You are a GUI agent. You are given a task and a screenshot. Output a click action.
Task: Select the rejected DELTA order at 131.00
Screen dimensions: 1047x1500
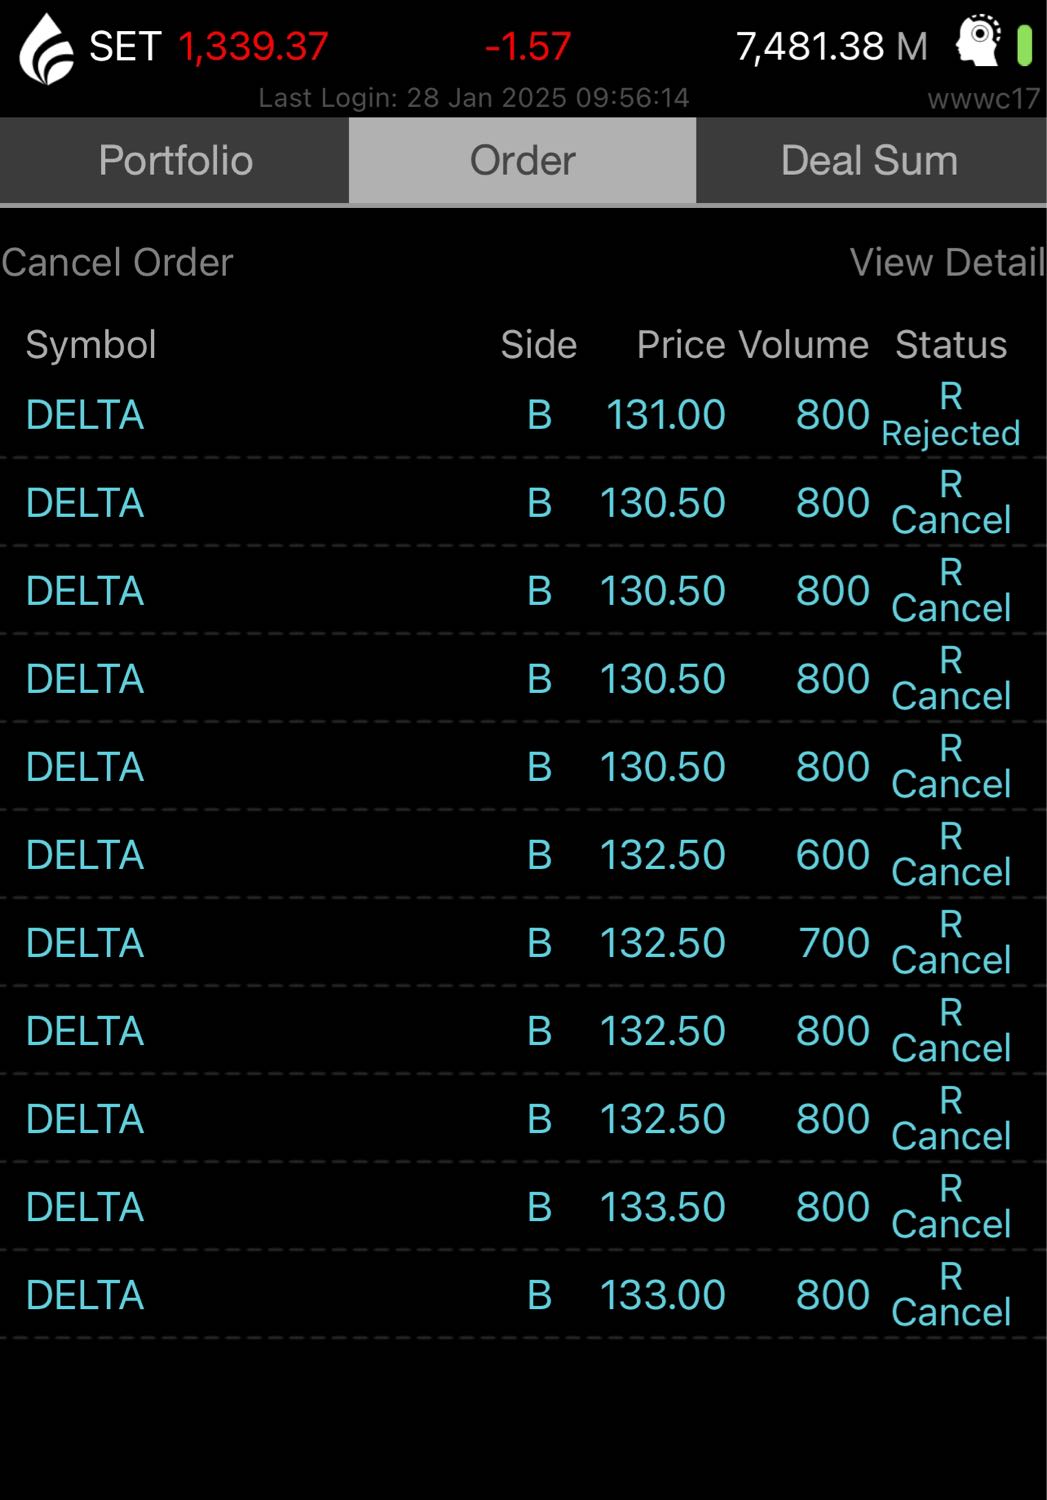(523, 415)
